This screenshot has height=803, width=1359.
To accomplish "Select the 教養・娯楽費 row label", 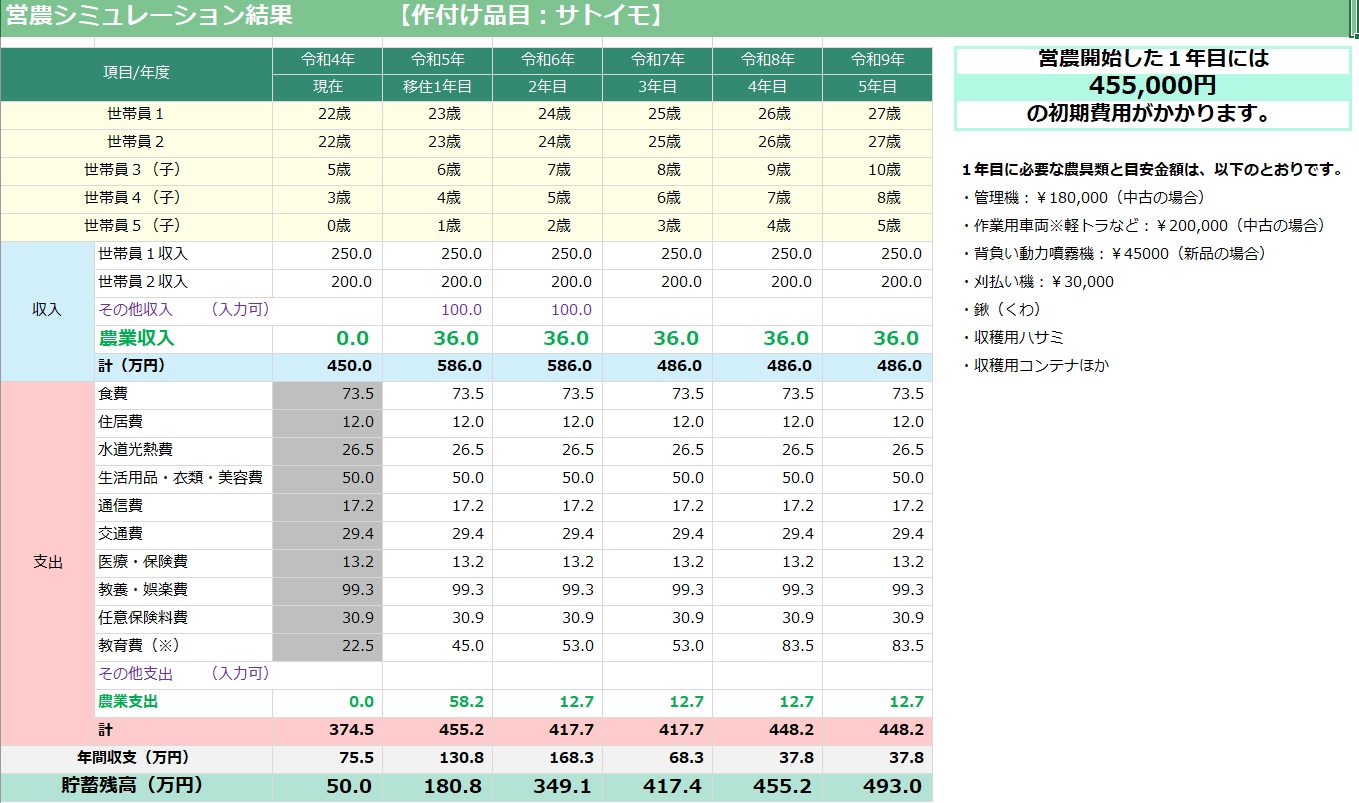I will pyautogui.click(x=184, y=590).
